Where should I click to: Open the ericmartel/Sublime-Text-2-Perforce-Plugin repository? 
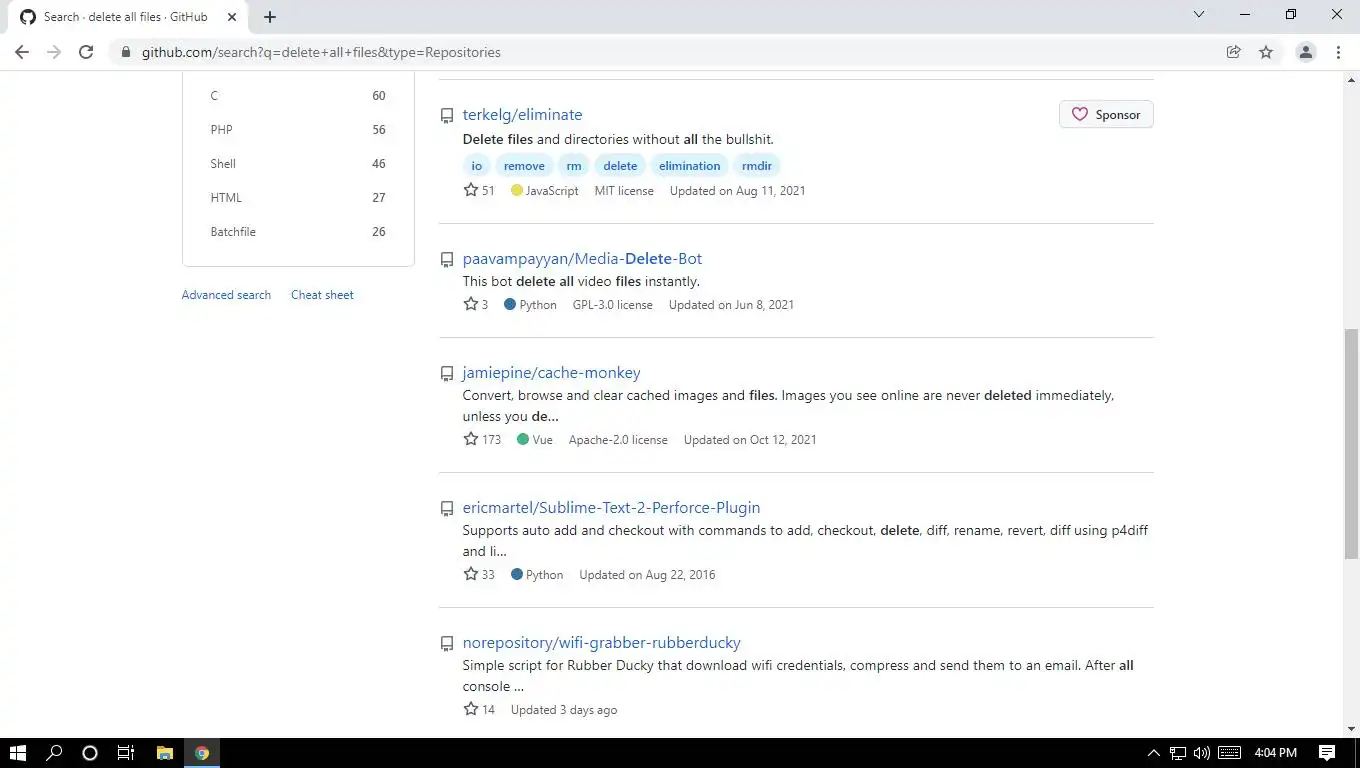(611, 508)
